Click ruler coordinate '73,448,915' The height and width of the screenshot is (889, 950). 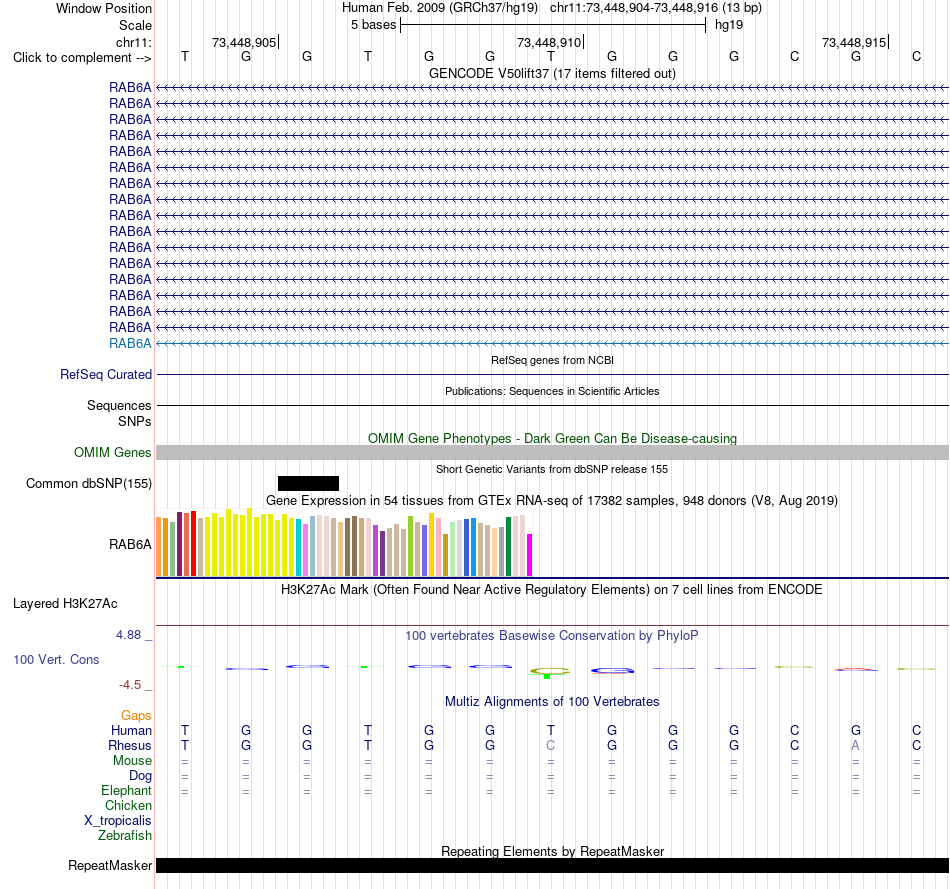tap(854, 42)
